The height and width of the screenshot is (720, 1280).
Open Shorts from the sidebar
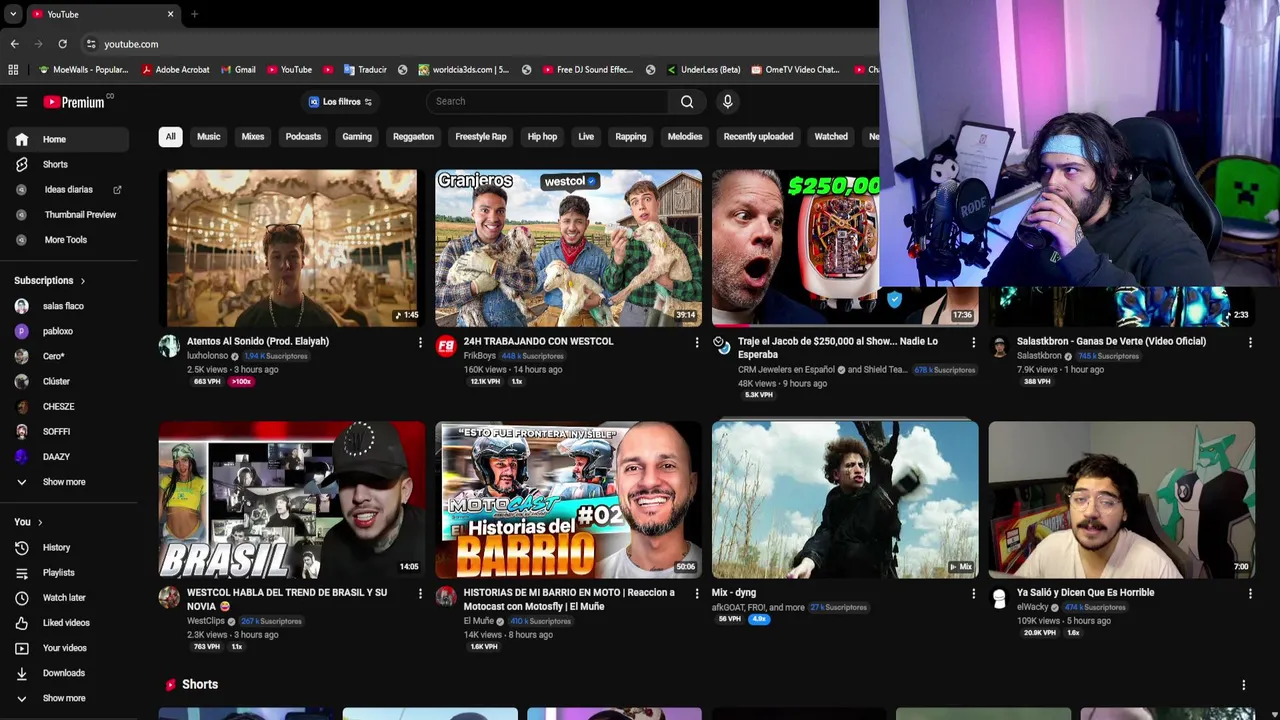click(x=68, y=164)
